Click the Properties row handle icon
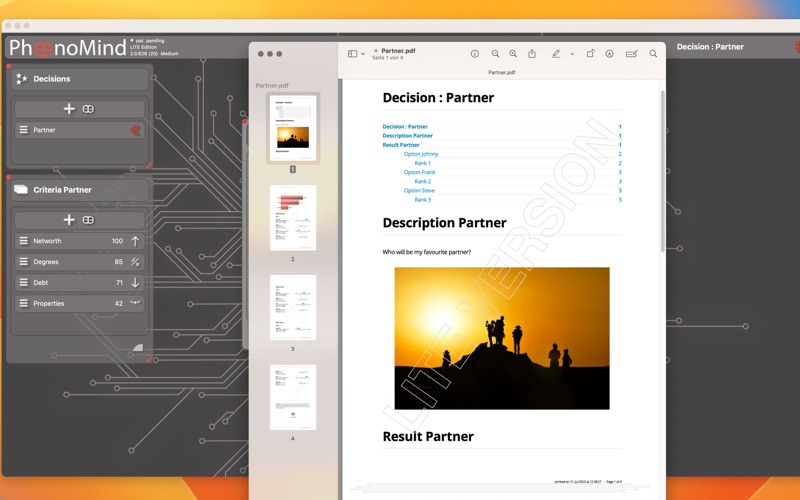800x500 pixels. pyautogui.click(x=23, y=303)
